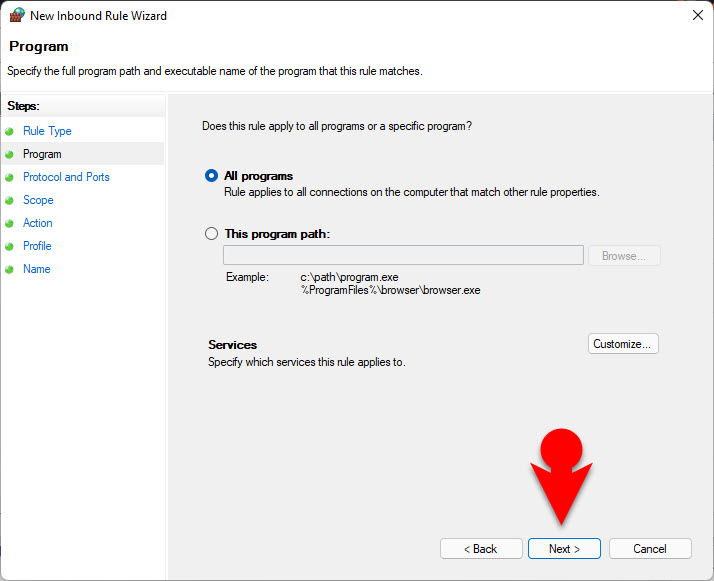
Task: Click the green bullet next to Profile
Action: click(x=10, y=246)
